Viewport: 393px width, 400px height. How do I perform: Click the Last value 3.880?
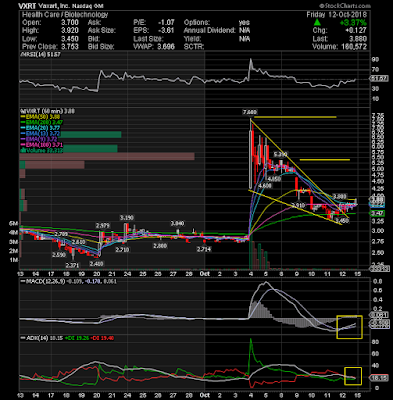tap(357, 39)
